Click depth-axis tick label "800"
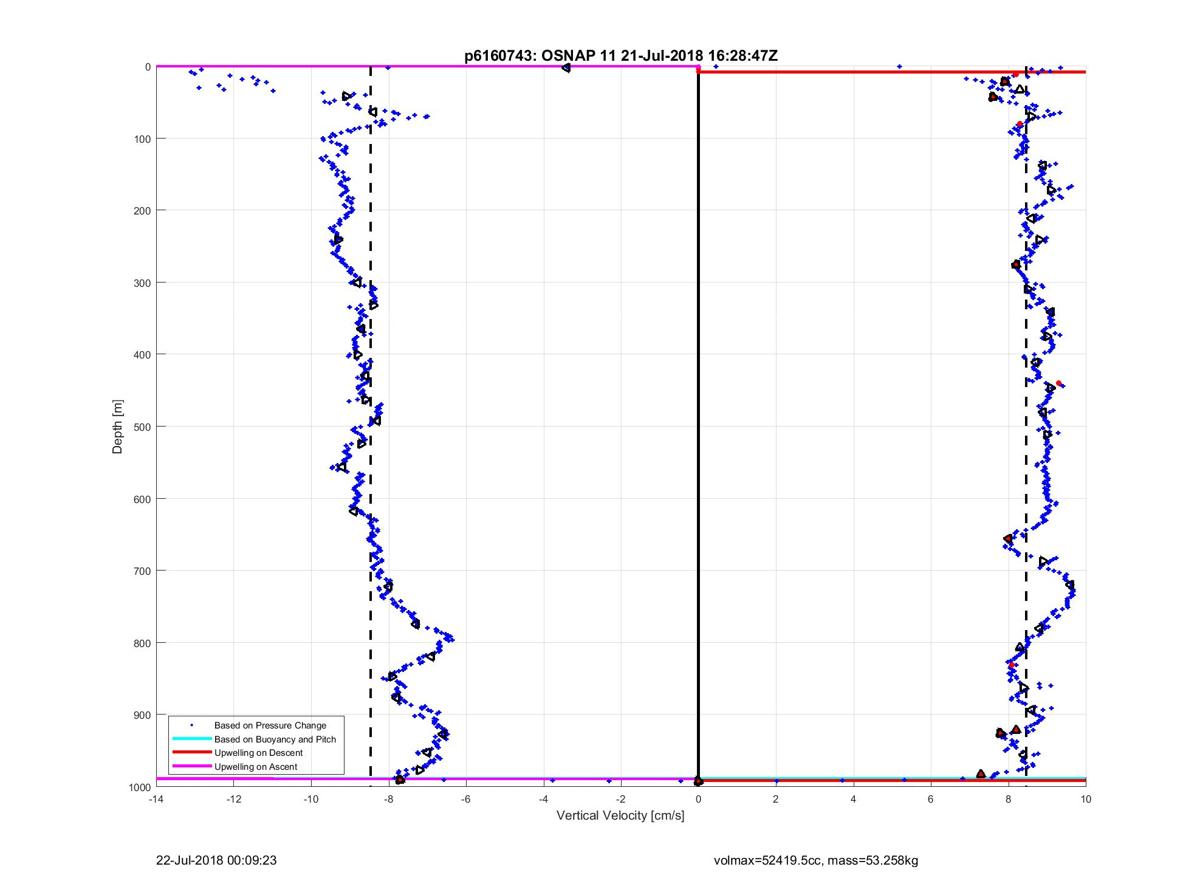 [x=142, y=642]
